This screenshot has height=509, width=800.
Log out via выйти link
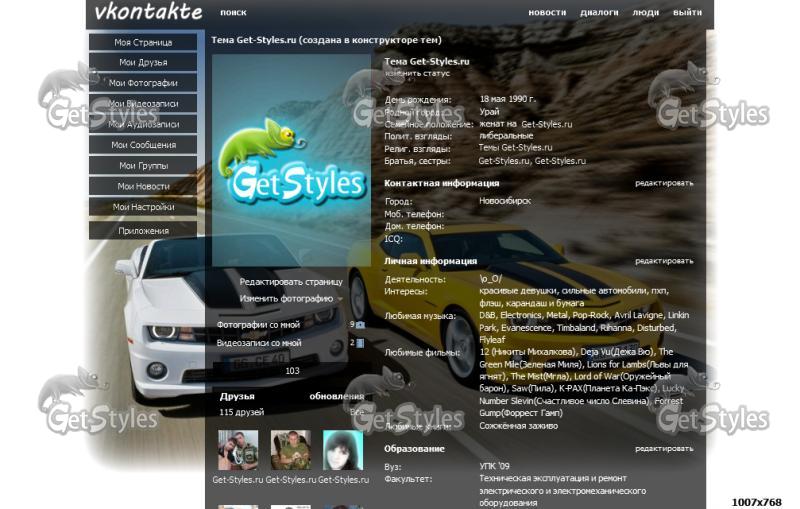pyautogui.click(x=687, y=12)
